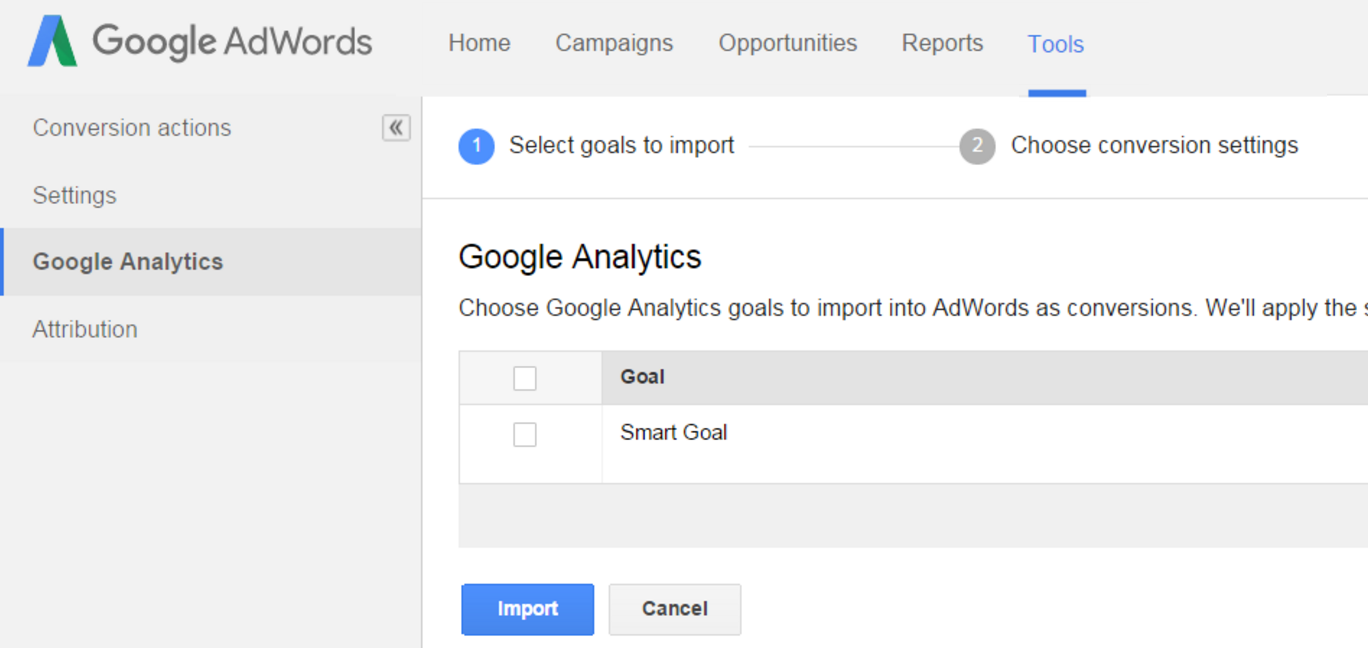1368x648 pixels.
Task: Open the Reports tab
Action: coord(942,44)
